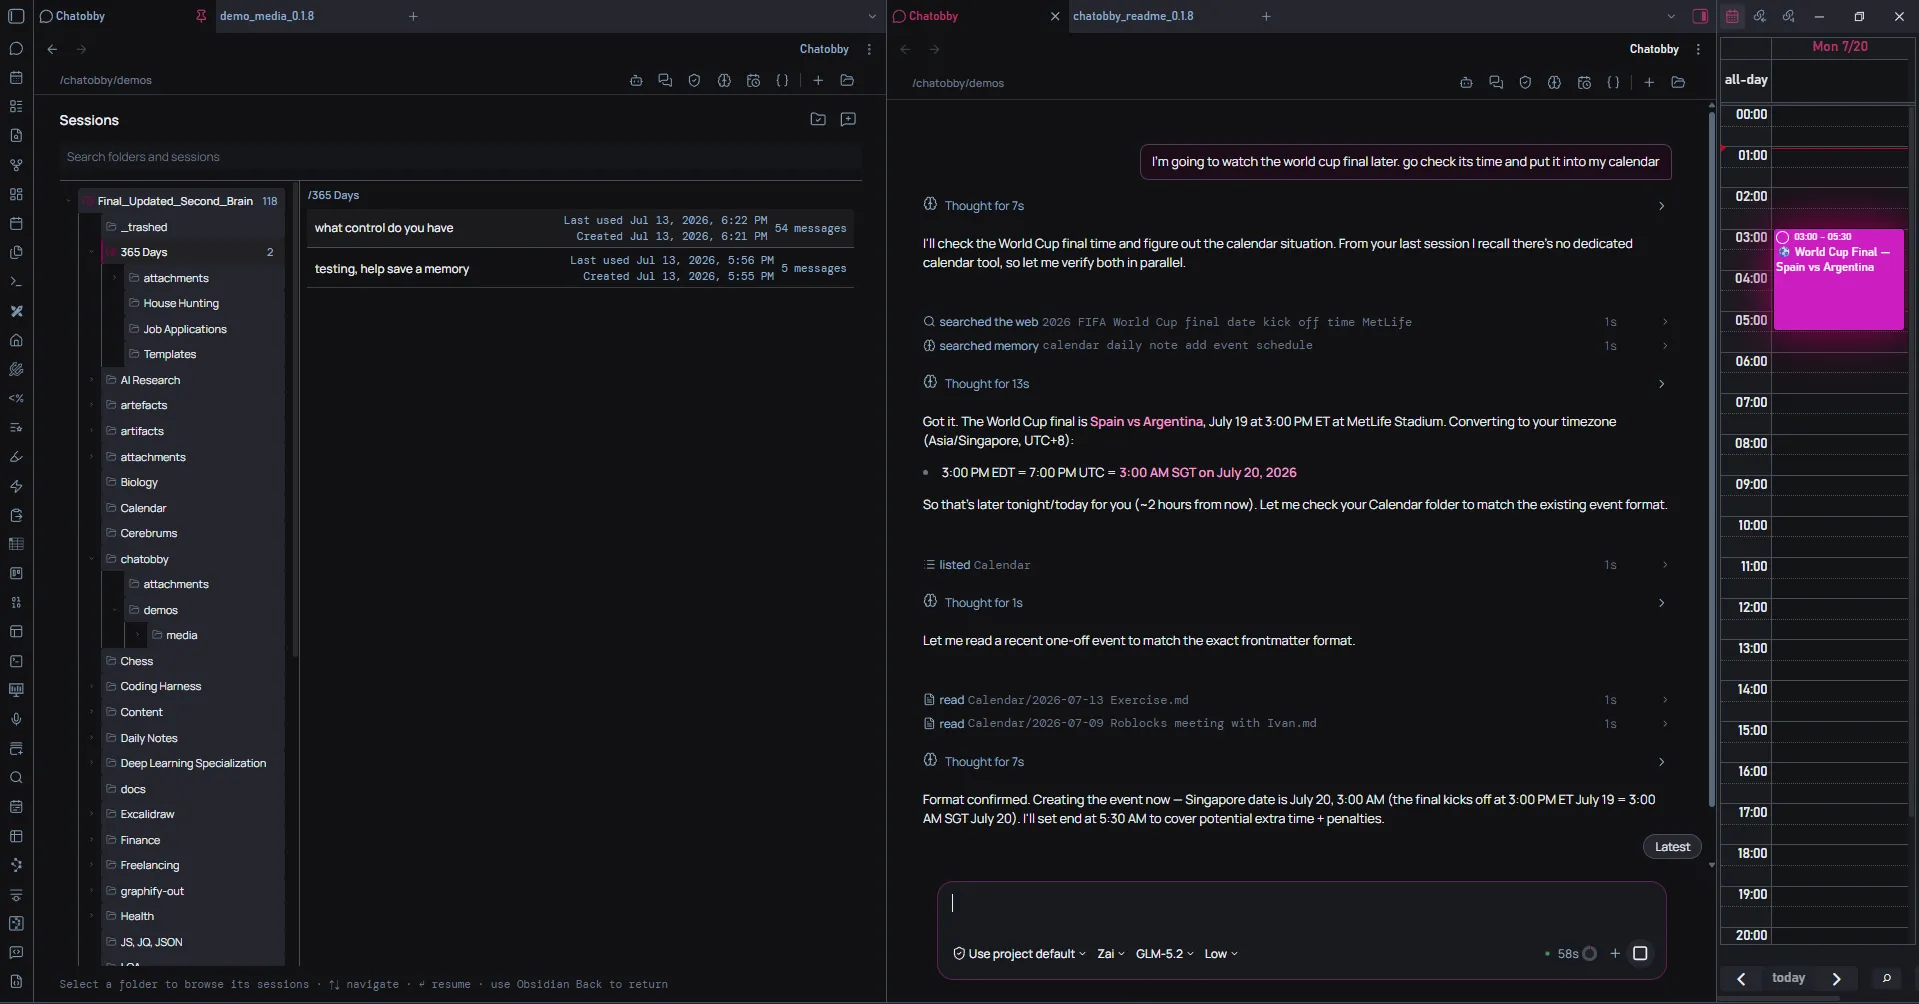Image resolution: width=1919 pixels, height=1004 pixels.
Task: Click magnifier search icon in left ribbon
Action: click(x=16, y=778)
